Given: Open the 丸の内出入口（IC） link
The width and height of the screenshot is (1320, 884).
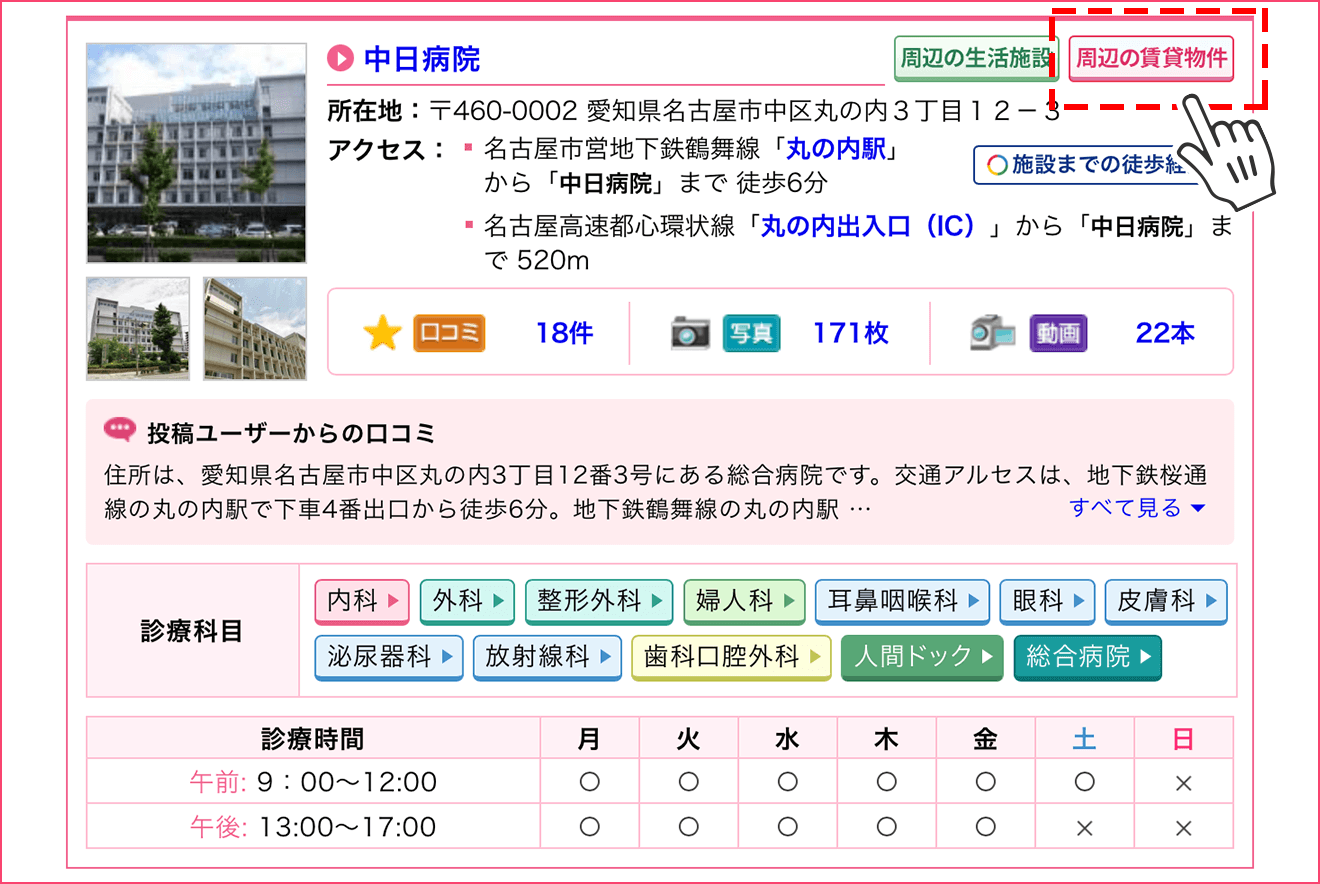Looking at the screenshot, I should click(868, 226).
